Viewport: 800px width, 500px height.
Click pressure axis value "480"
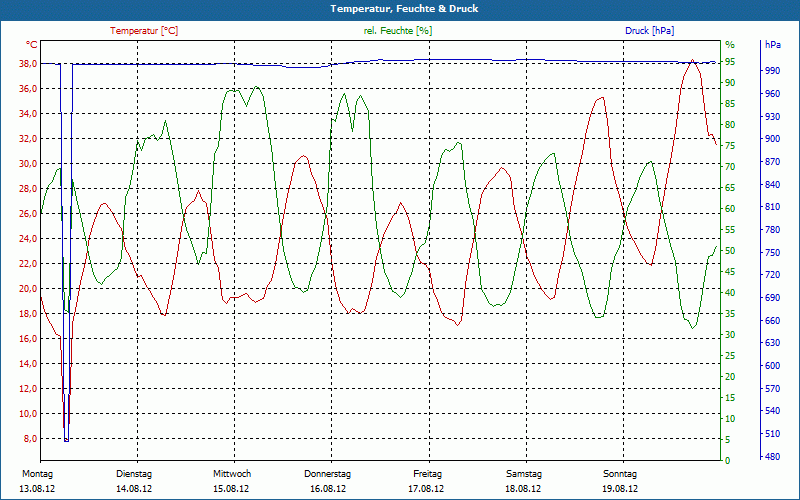[x=772, y=457]
